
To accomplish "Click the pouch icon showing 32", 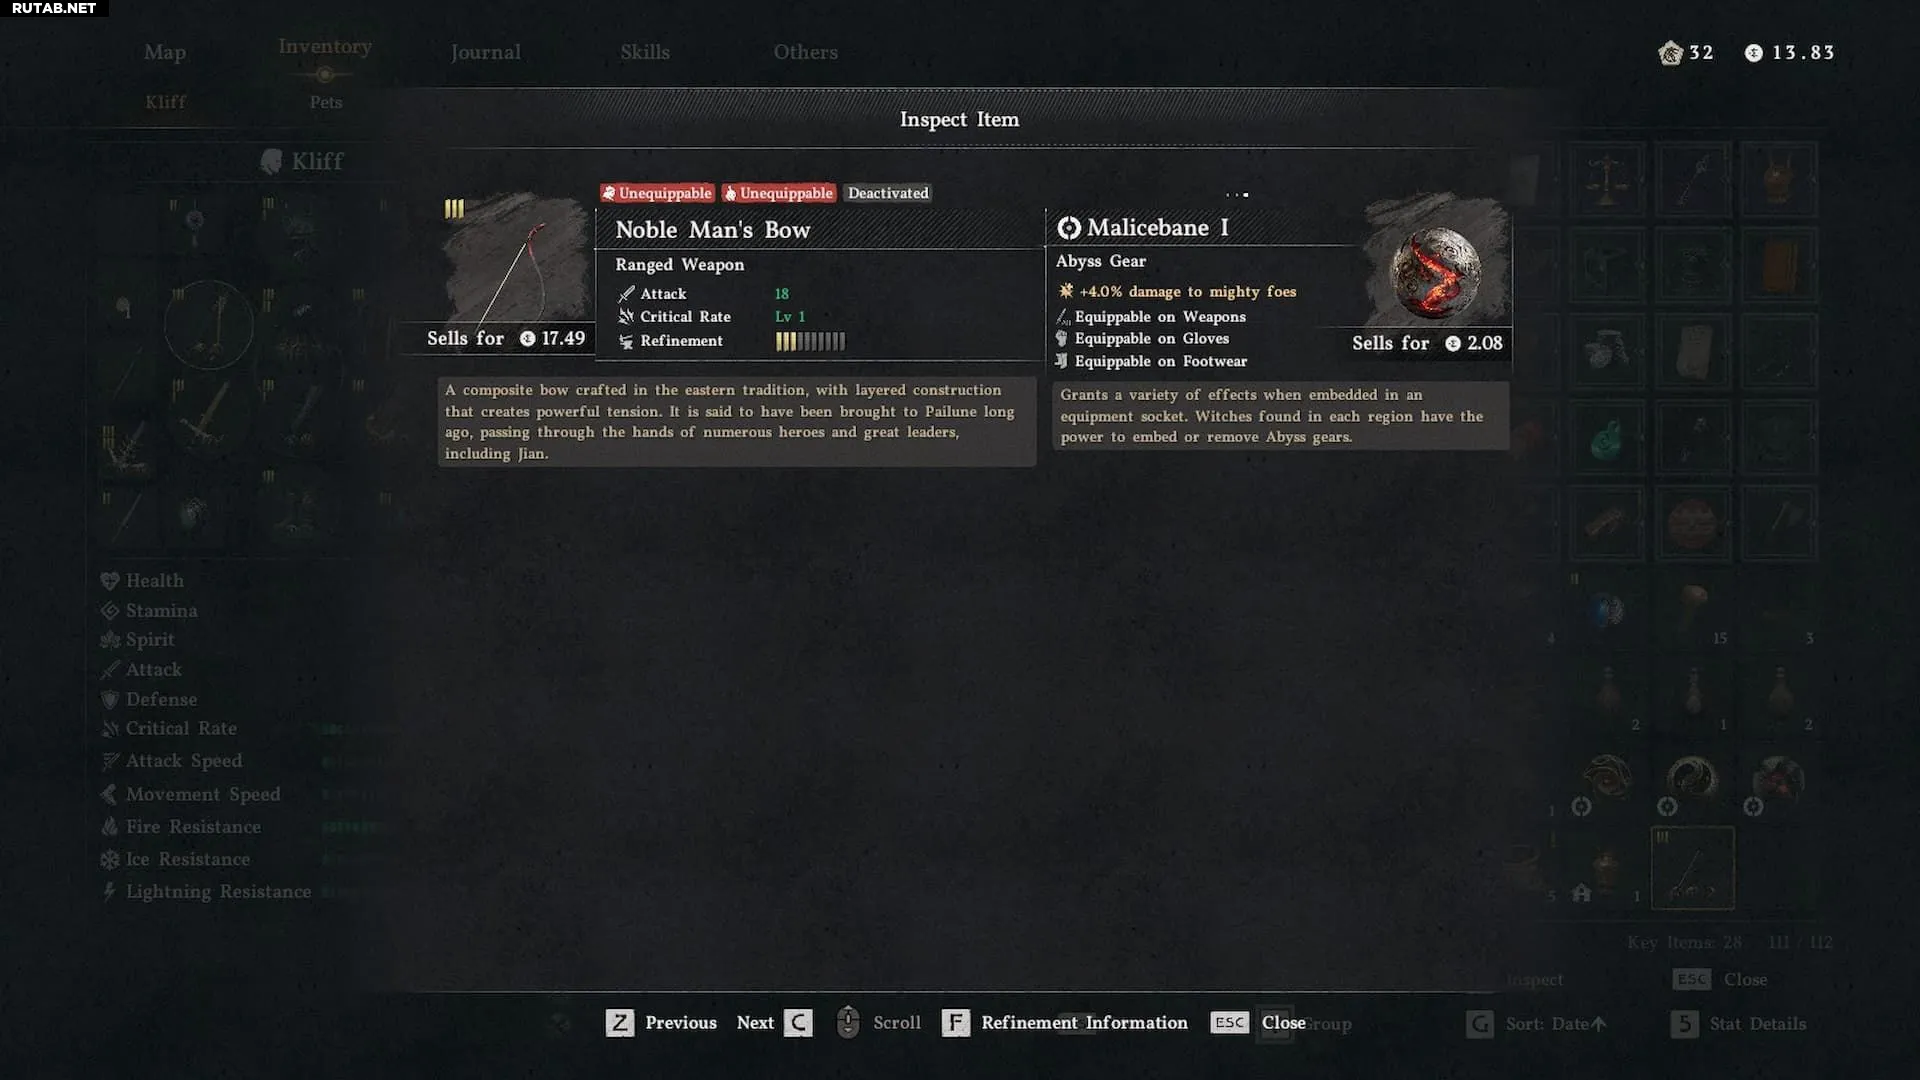I will (1670, 53).
